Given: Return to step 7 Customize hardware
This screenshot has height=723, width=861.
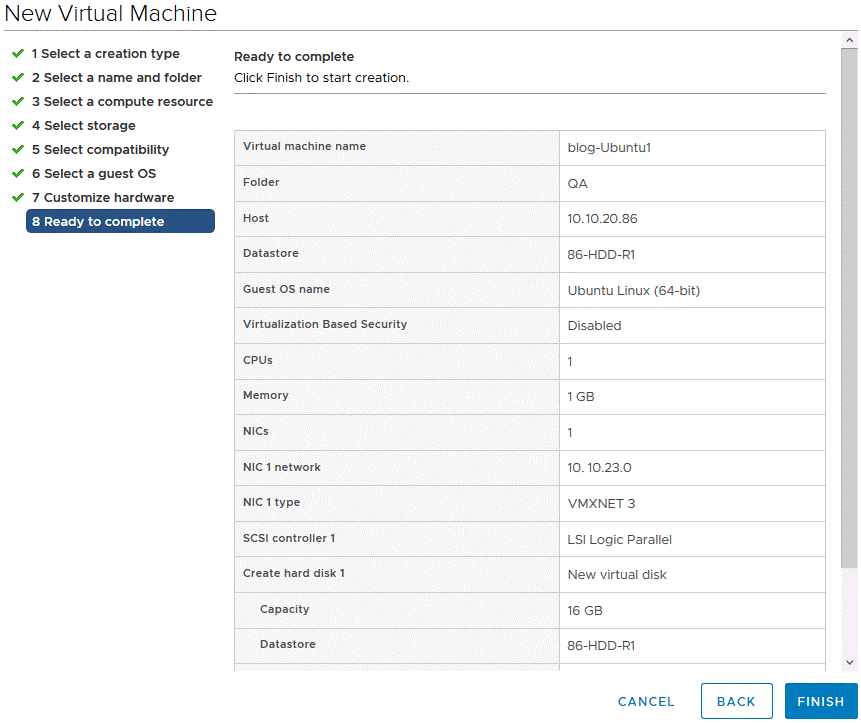Looking at the screenshot, I should click(102, 198).
